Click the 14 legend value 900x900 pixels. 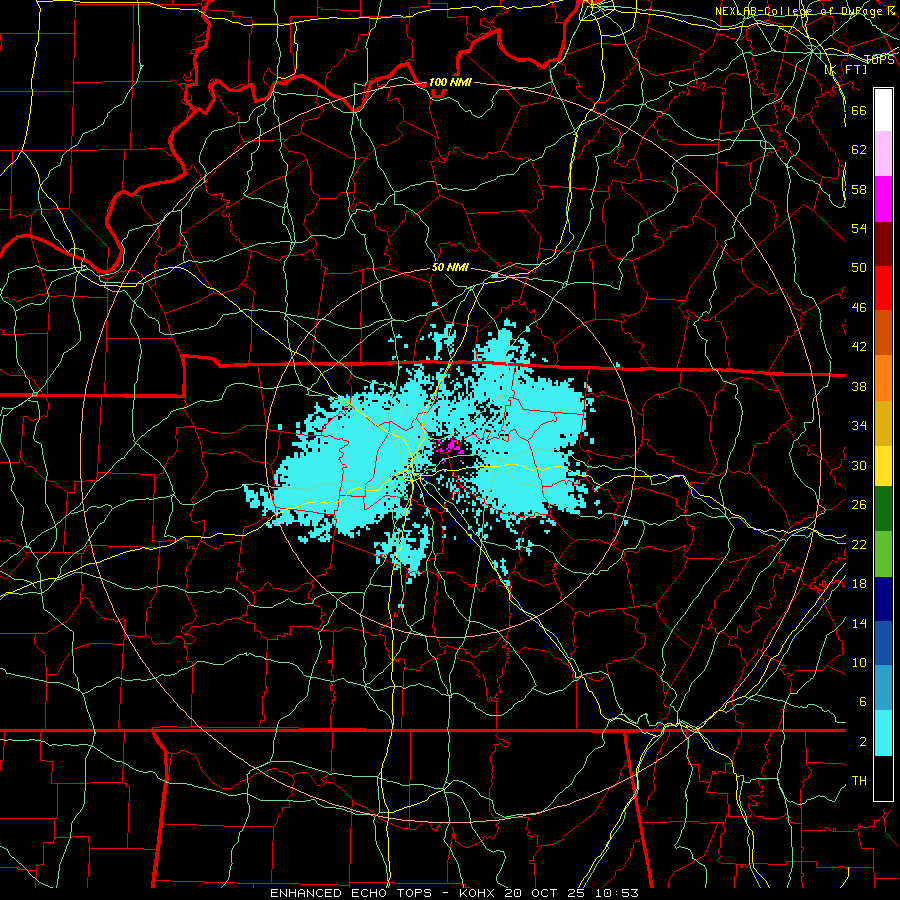click(x=859, y=623)
